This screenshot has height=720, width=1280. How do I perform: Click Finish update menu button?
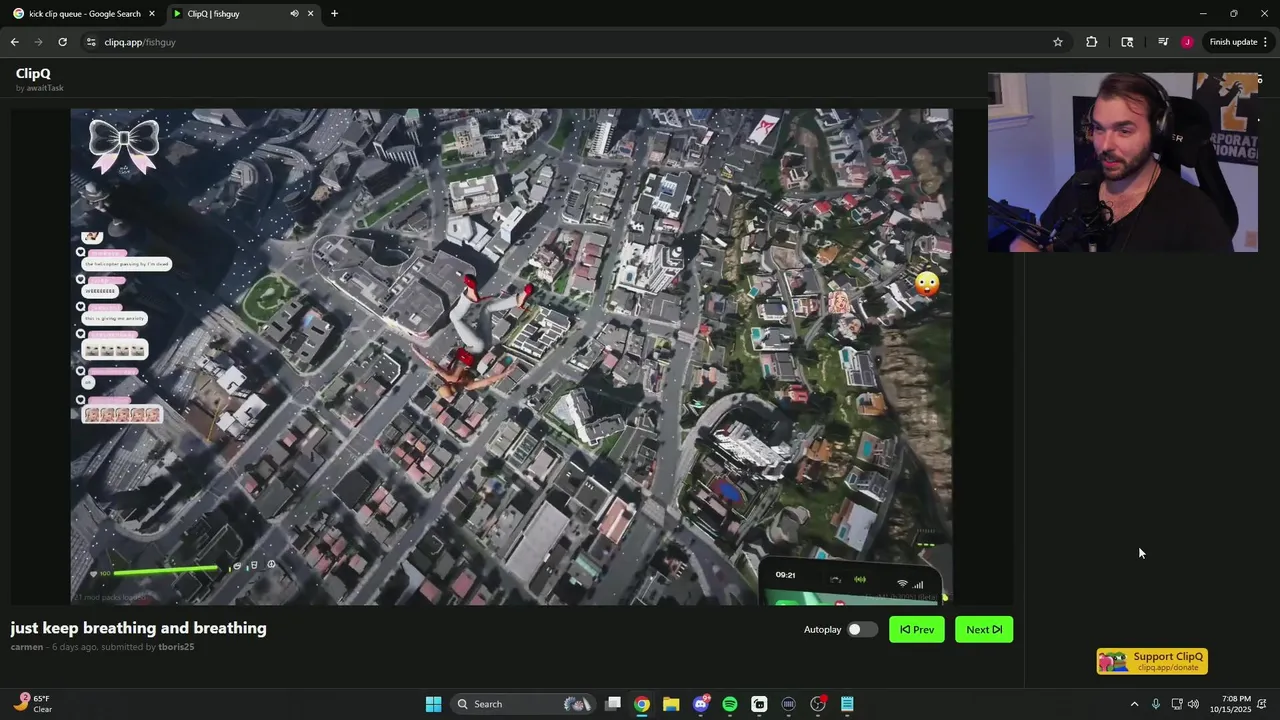click(1238, 42)
